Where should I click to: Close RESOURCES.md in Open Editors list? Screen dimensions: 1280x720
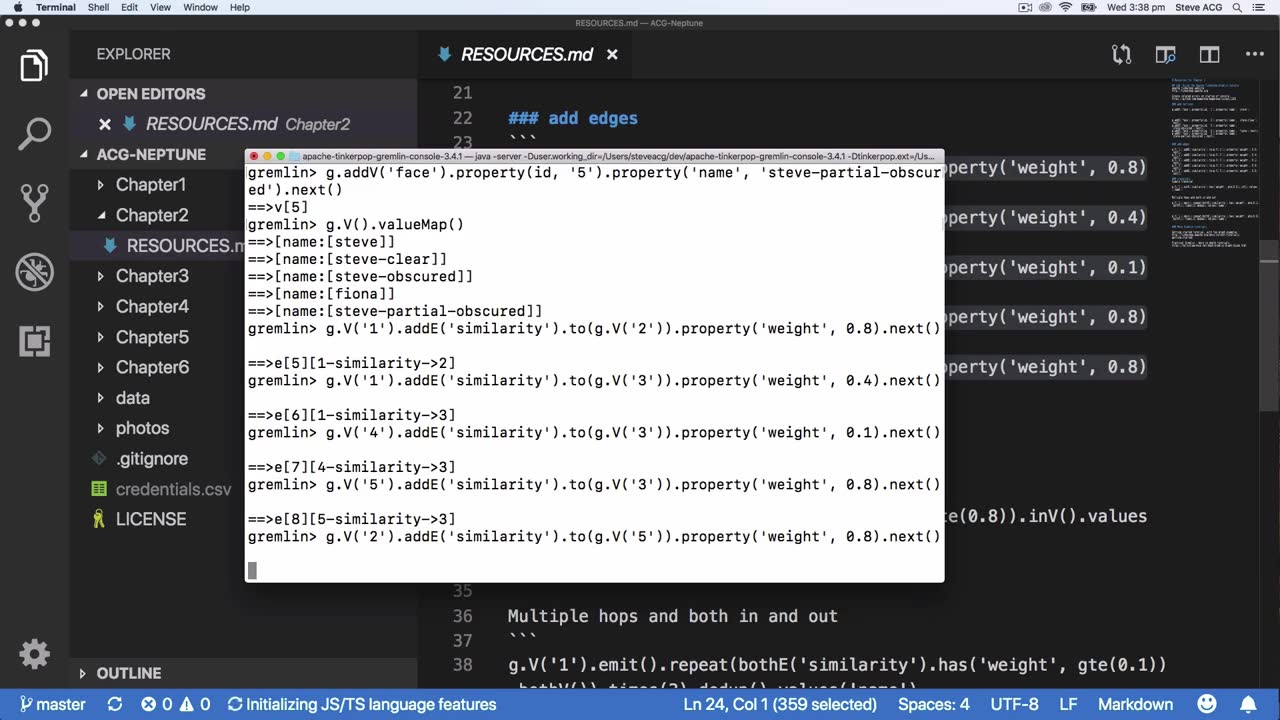[x=105, y=124]
